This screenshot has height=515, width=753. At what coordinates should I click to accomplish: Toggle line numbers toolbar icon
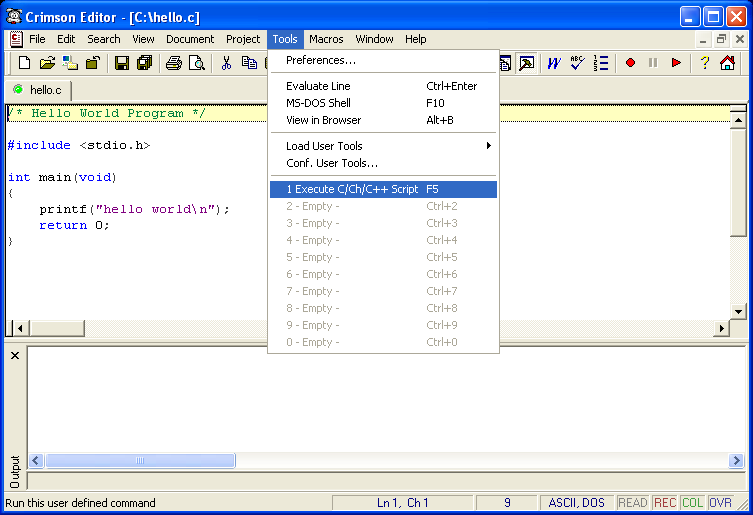[x=601, y=63]
